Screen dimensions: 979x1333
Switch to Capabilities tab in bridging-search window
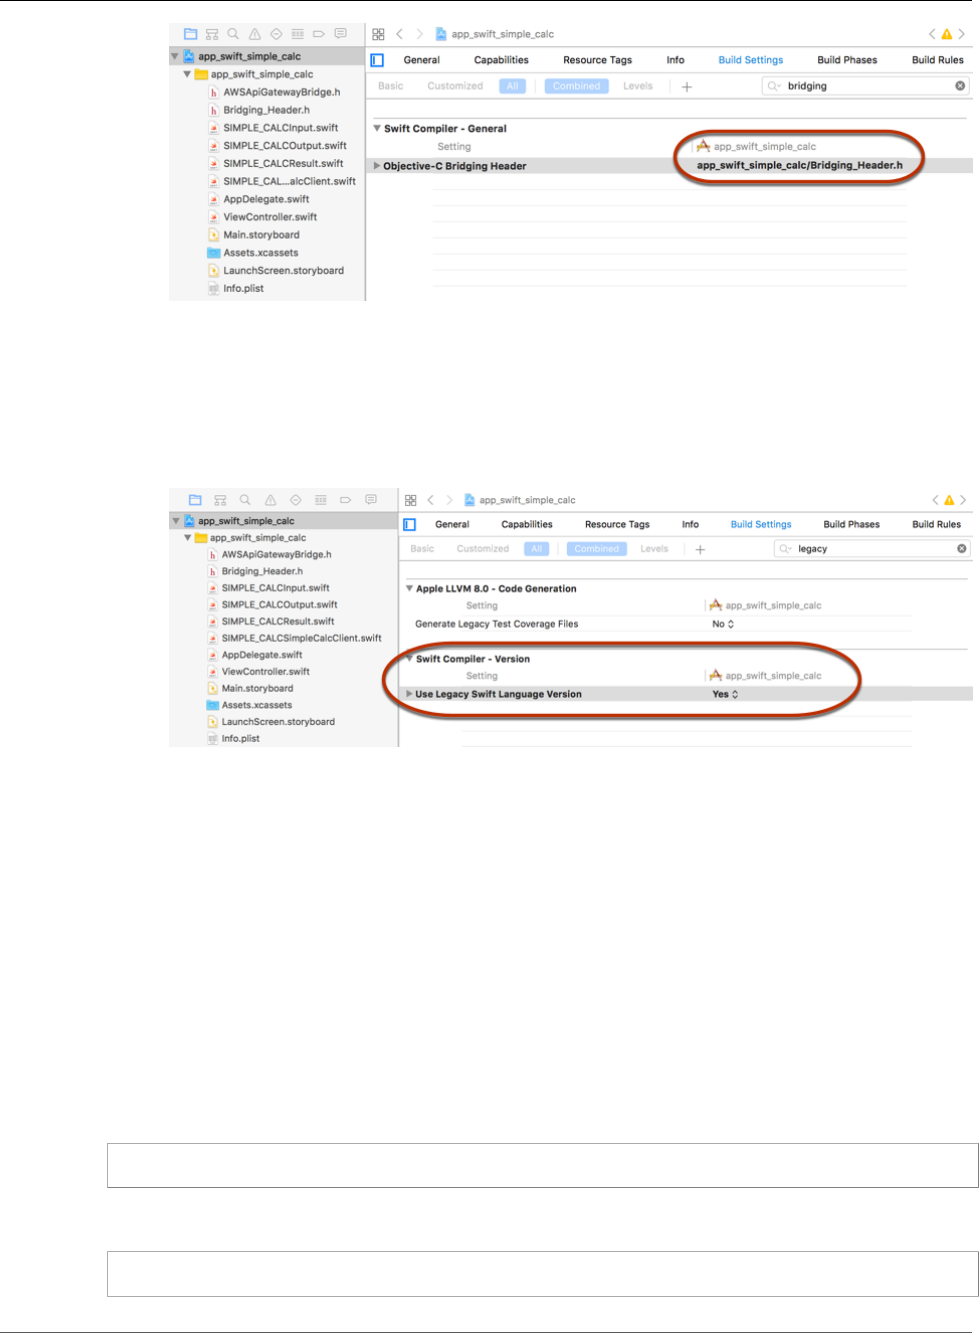pyautogui.click(x=501, y=60)
